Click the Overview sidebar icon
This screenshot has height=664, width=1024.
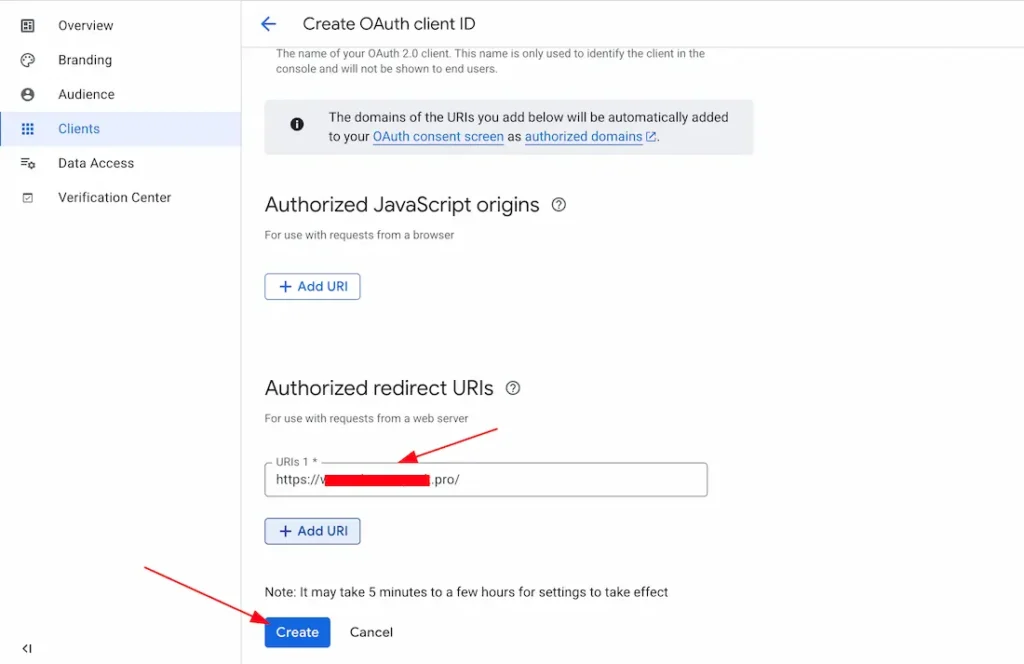coord(28,25)
